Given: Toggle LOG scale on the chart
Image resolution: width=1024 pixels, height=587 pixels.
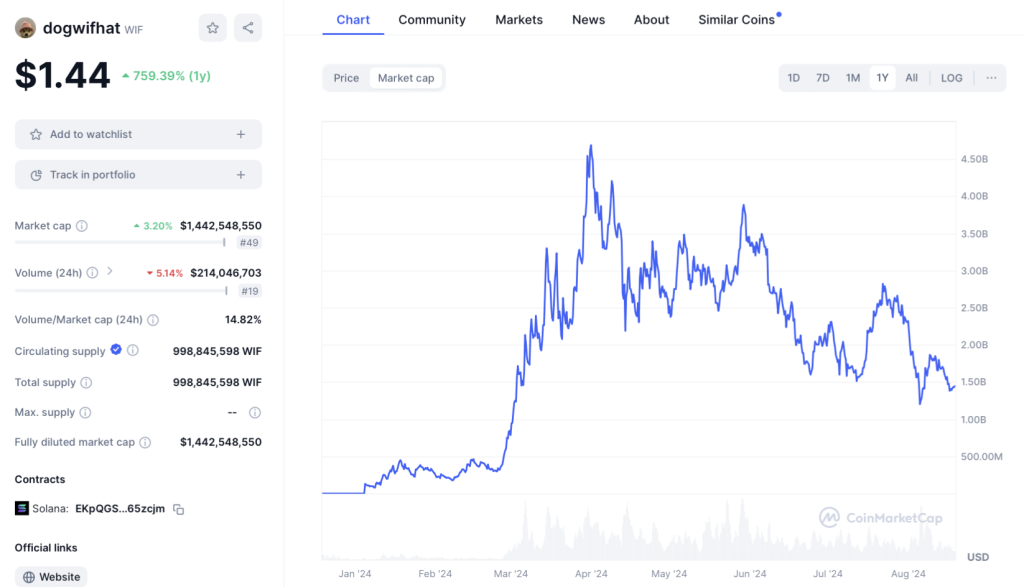Looking at the screenshot, I should [x=952, y=78].
